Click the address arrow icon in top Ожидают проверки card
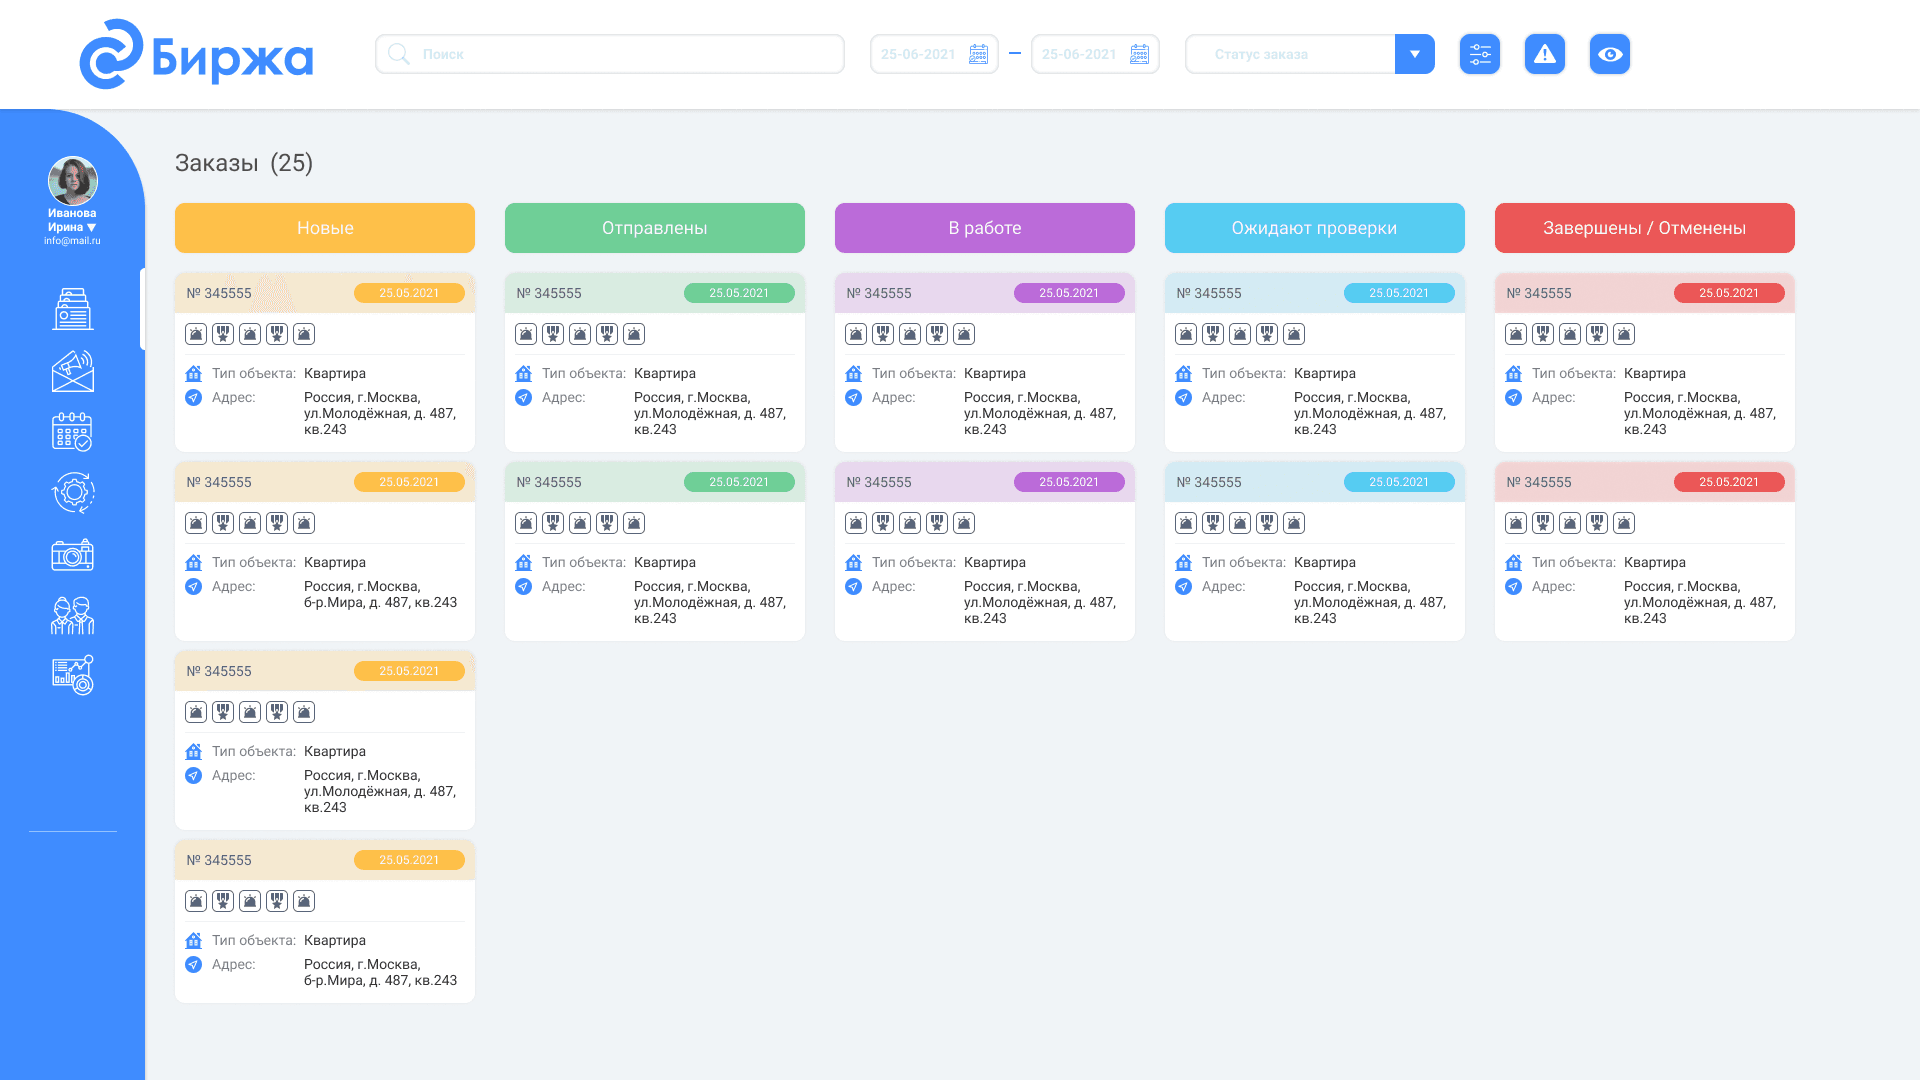The width and height of the screenshot is (1920, 1080). tap(1183, 398)
